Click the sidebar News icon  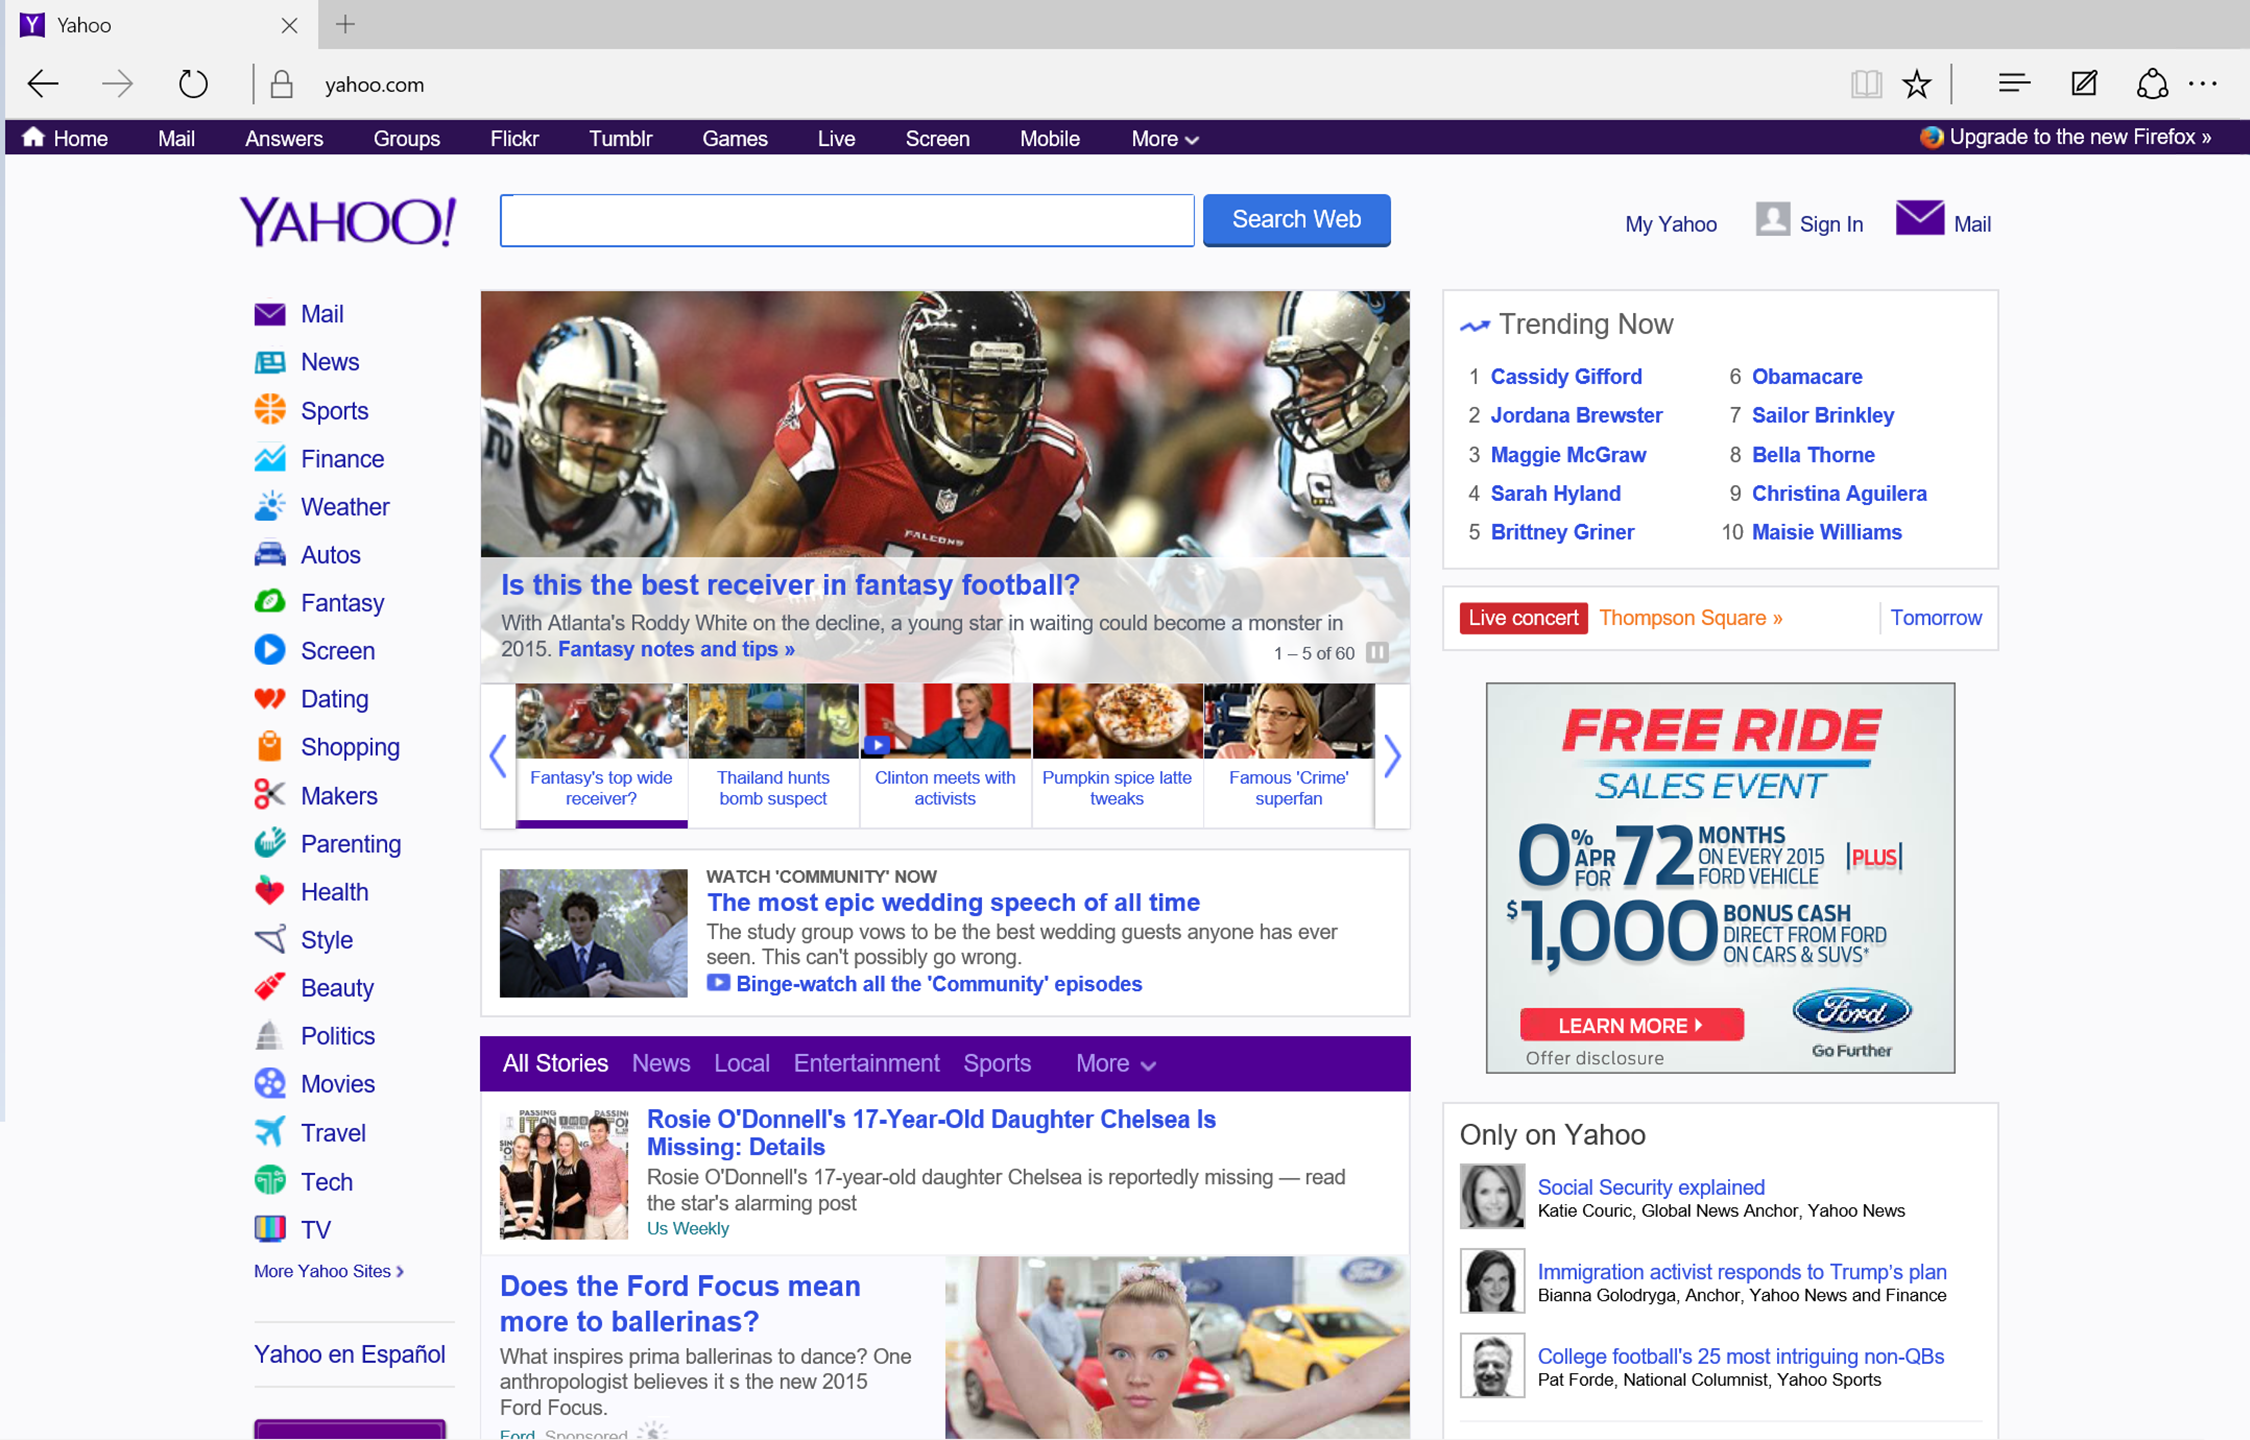click(269, 362)
